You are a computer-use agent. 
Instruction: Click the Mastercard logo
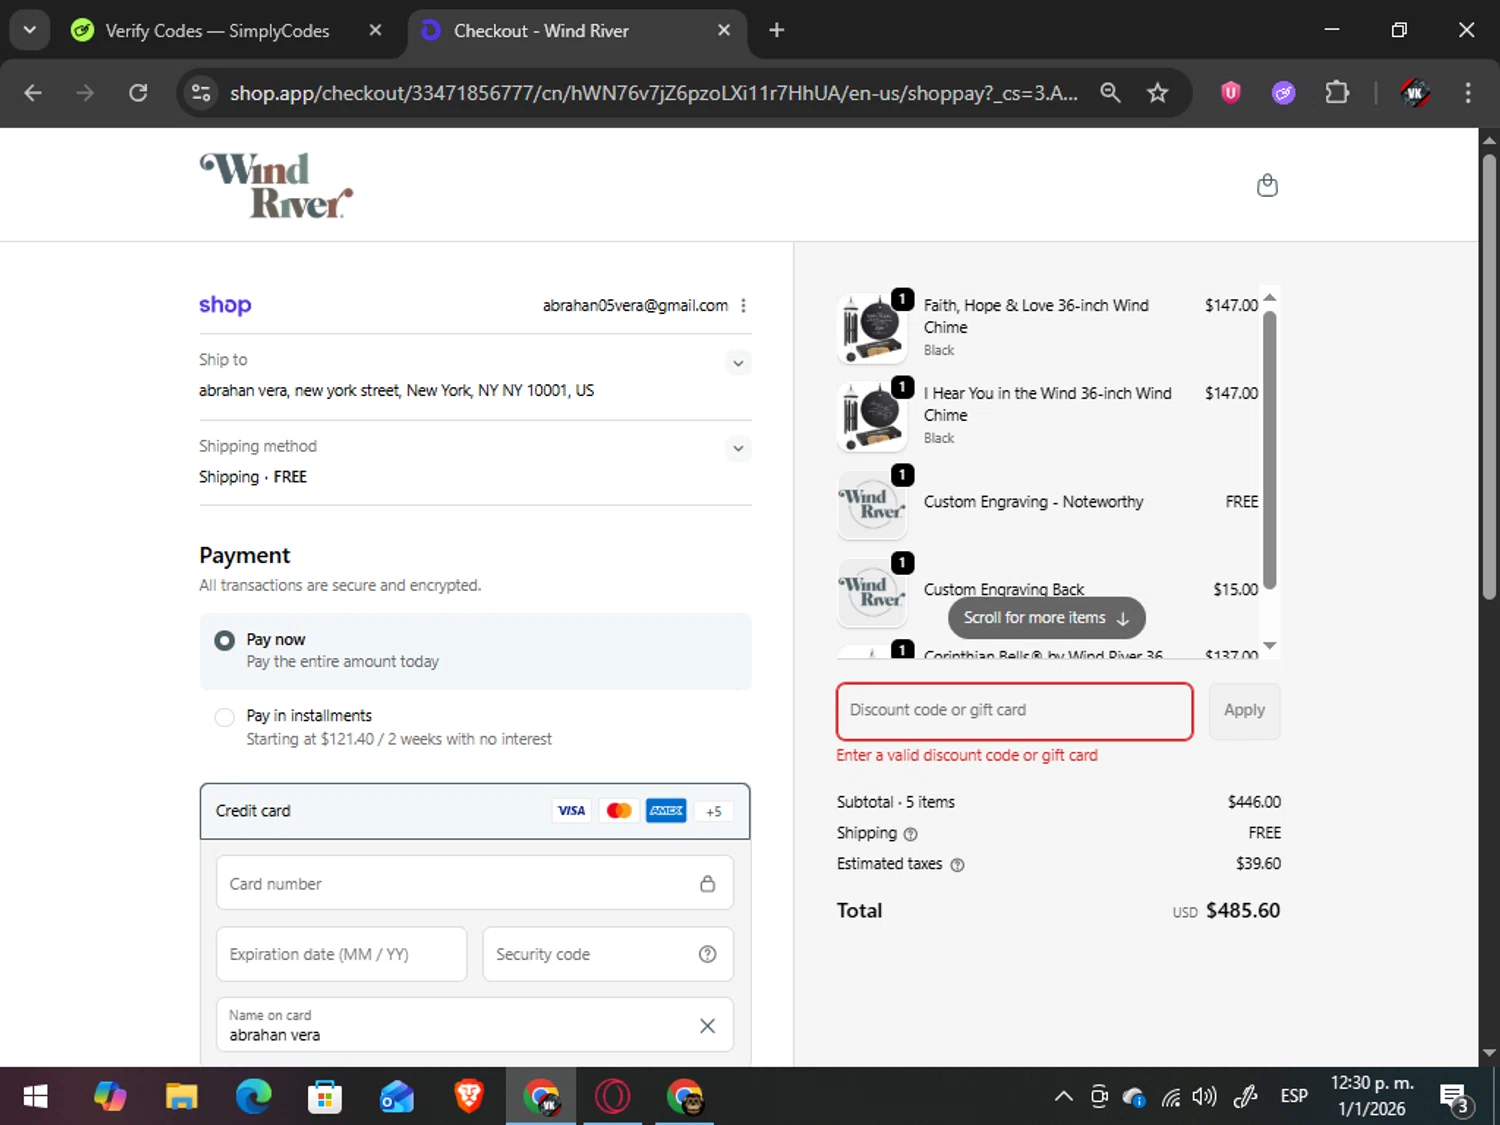point(619,811)
